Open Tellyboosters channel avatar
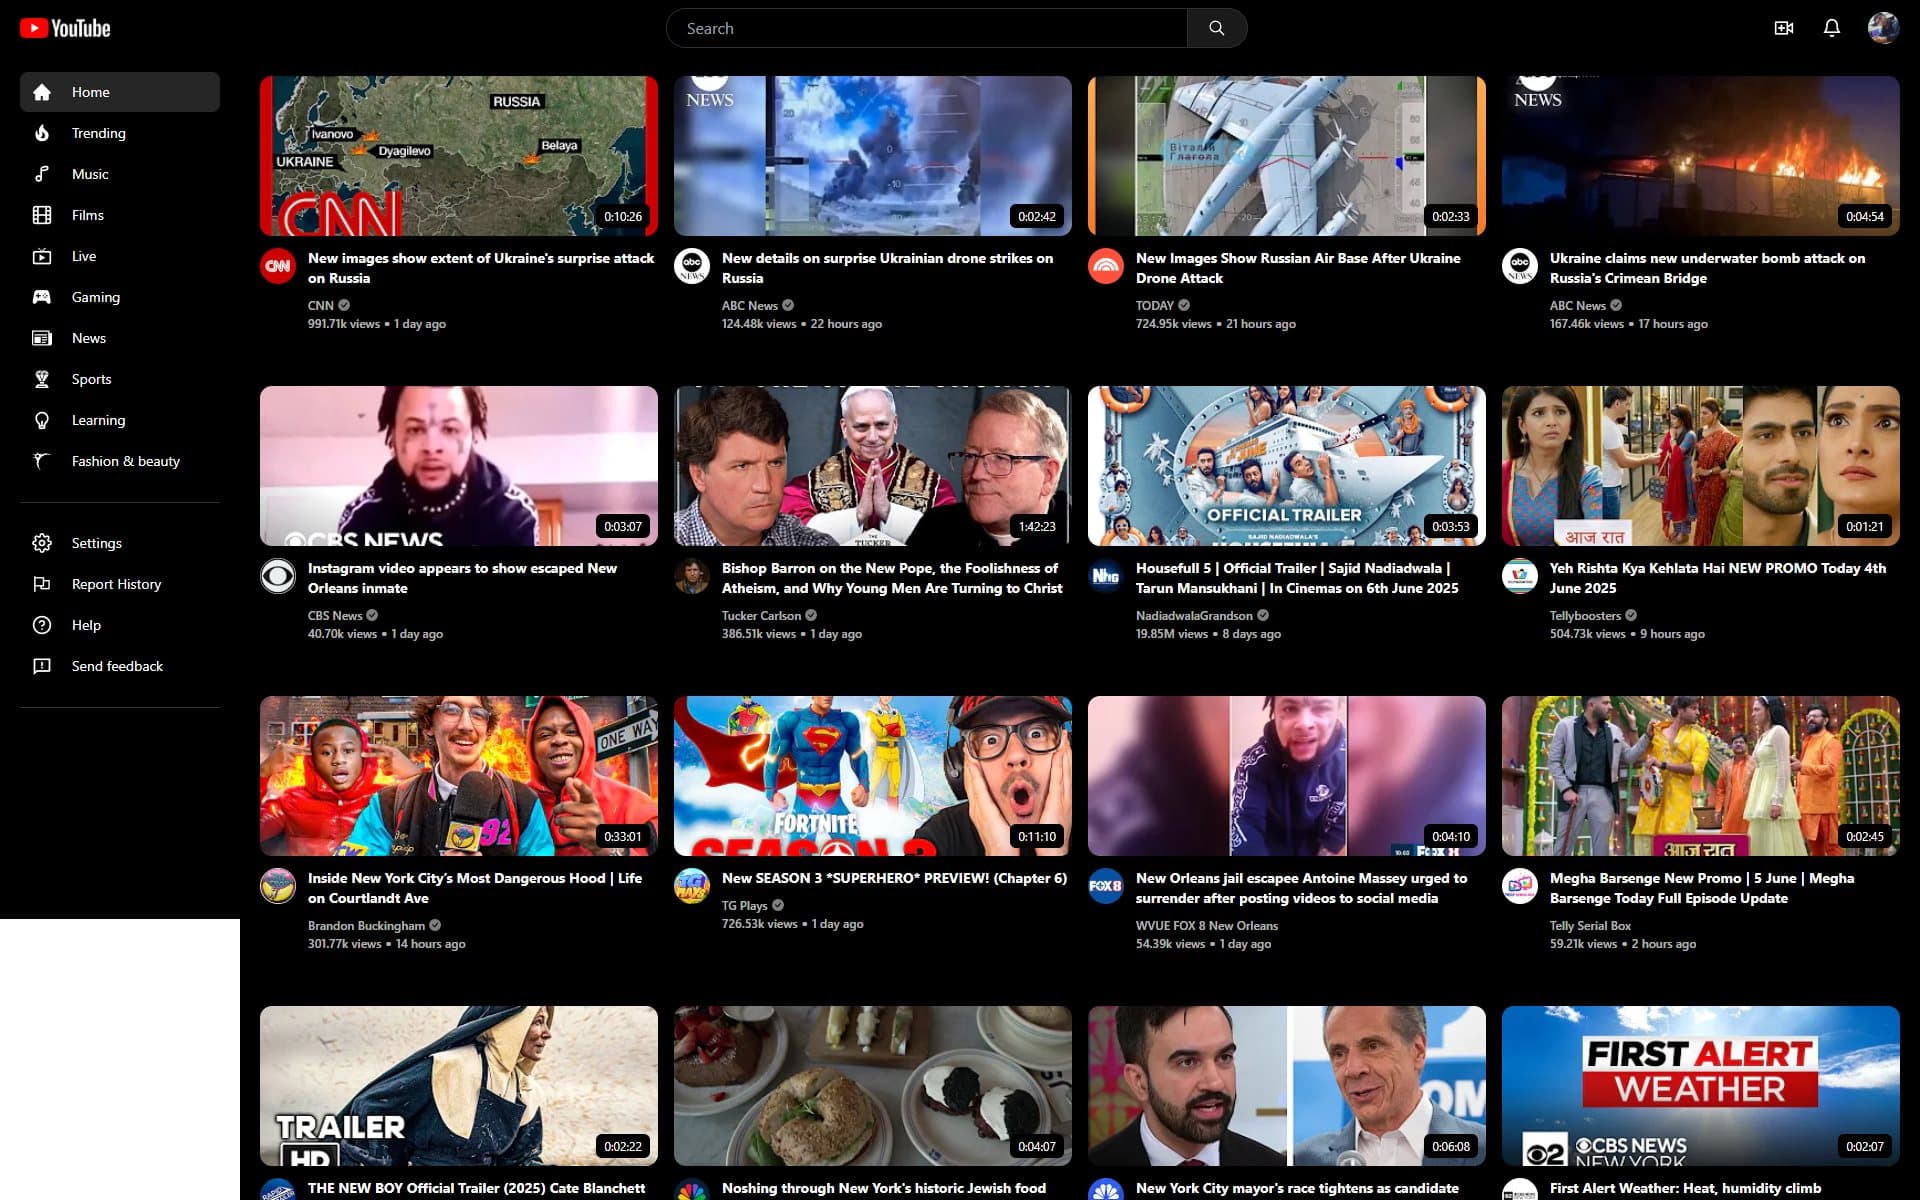The height and width of the screenshot is (1200, 1920). 1520,576
